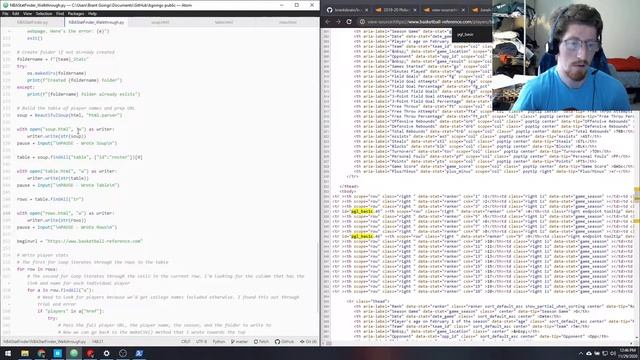
Task: Click Fetch in the Atom status bar
Action: [x=261, y=342]
